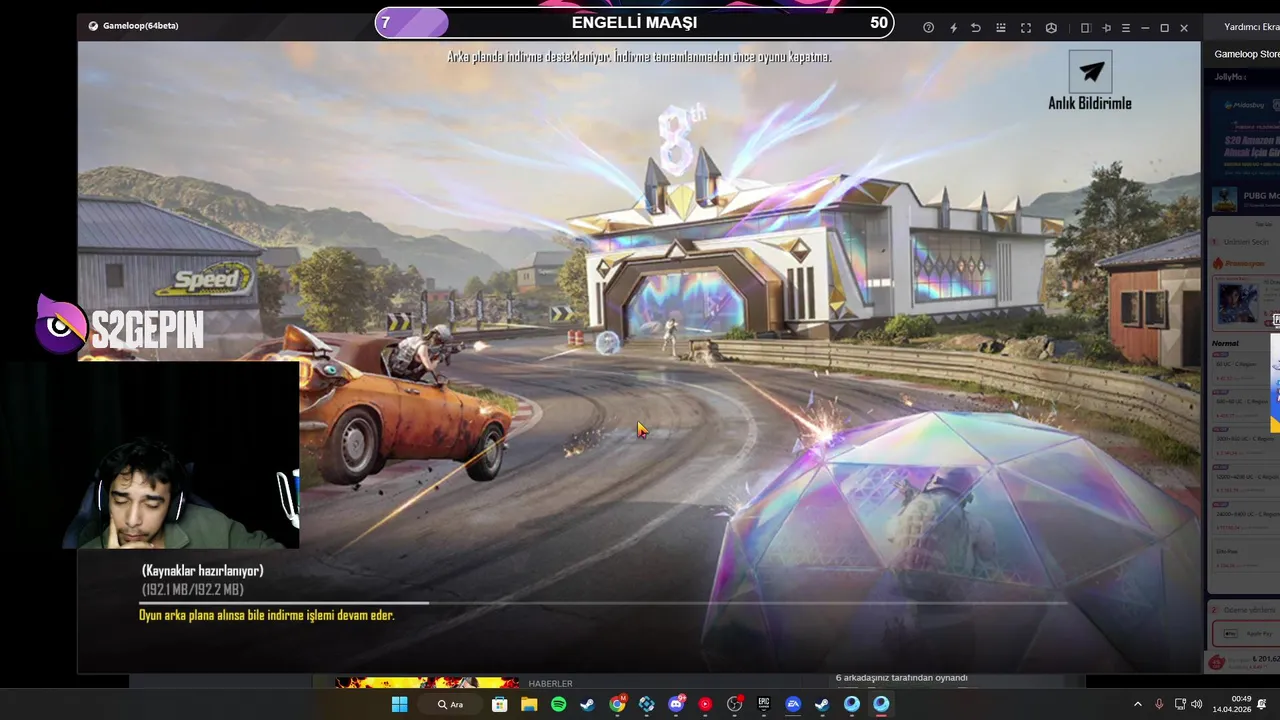Viewport: 1280px width, 720px height.
Task: Open Microsoft Store from the taskbar
Action: [499, 704]
